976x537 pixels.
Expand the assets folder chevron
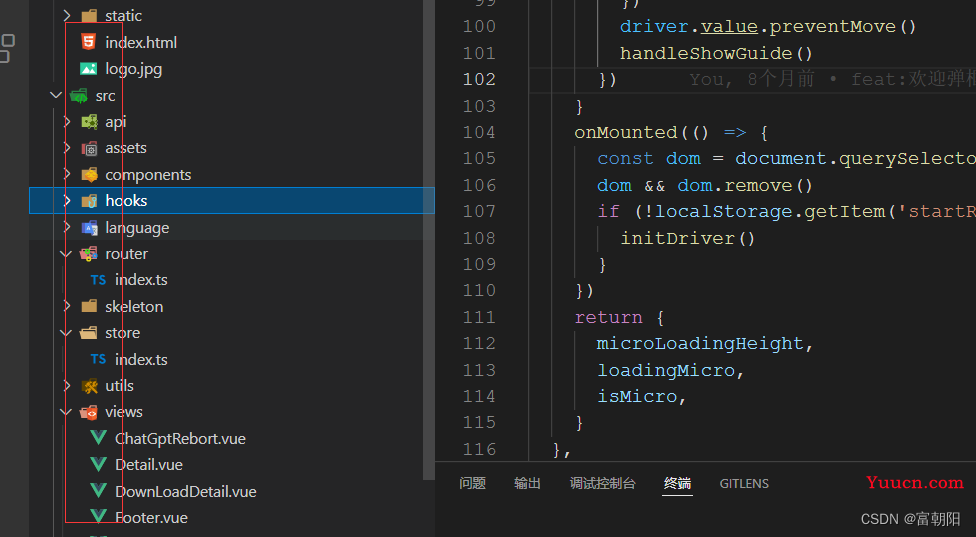67,148
